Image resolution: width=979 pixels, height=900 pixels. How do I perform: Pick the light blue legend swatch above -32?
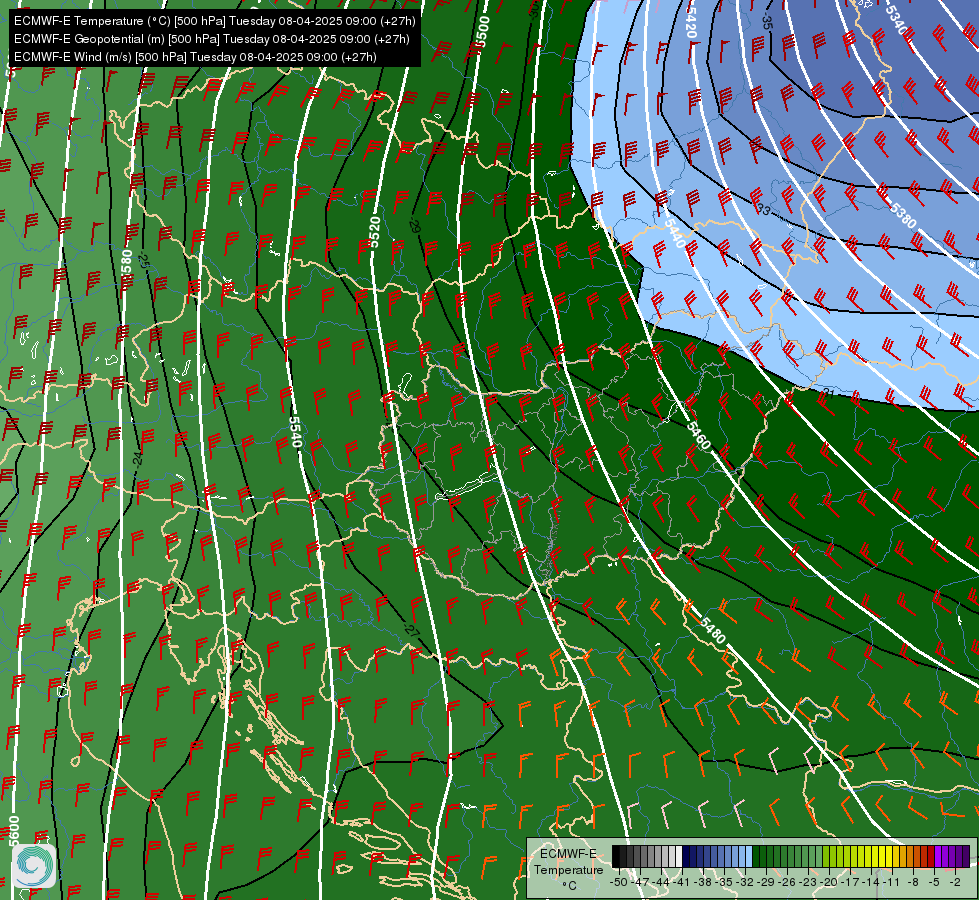tap(748, 856)
